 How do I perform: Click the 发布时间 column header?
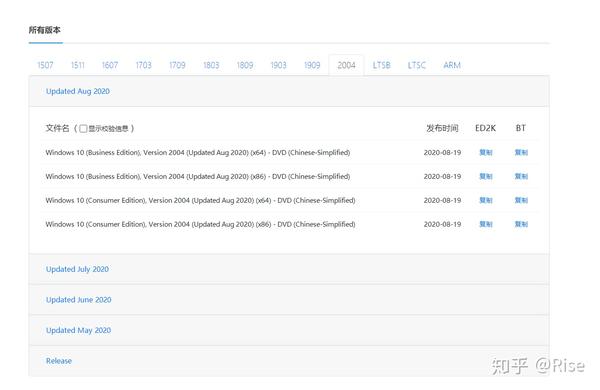[442, 128]
